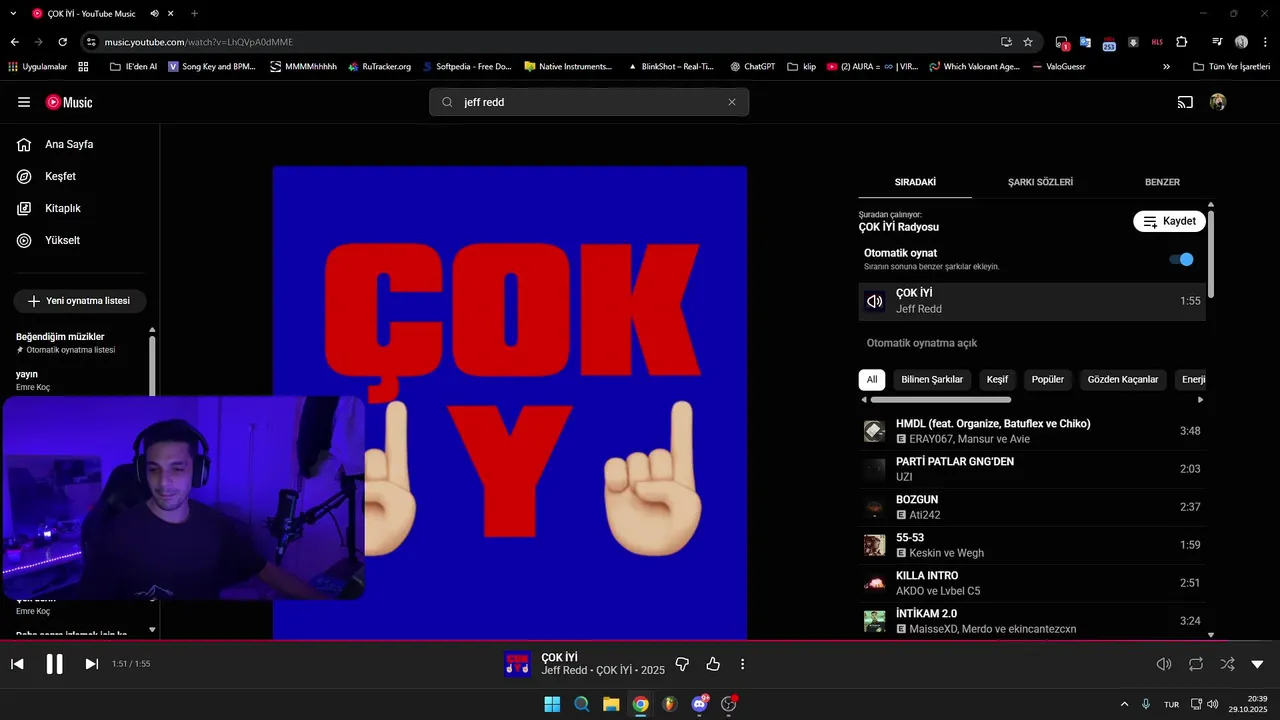Toggle the repeat mode
Screen dimensions: 1280x720
[x=1196, y=664]
